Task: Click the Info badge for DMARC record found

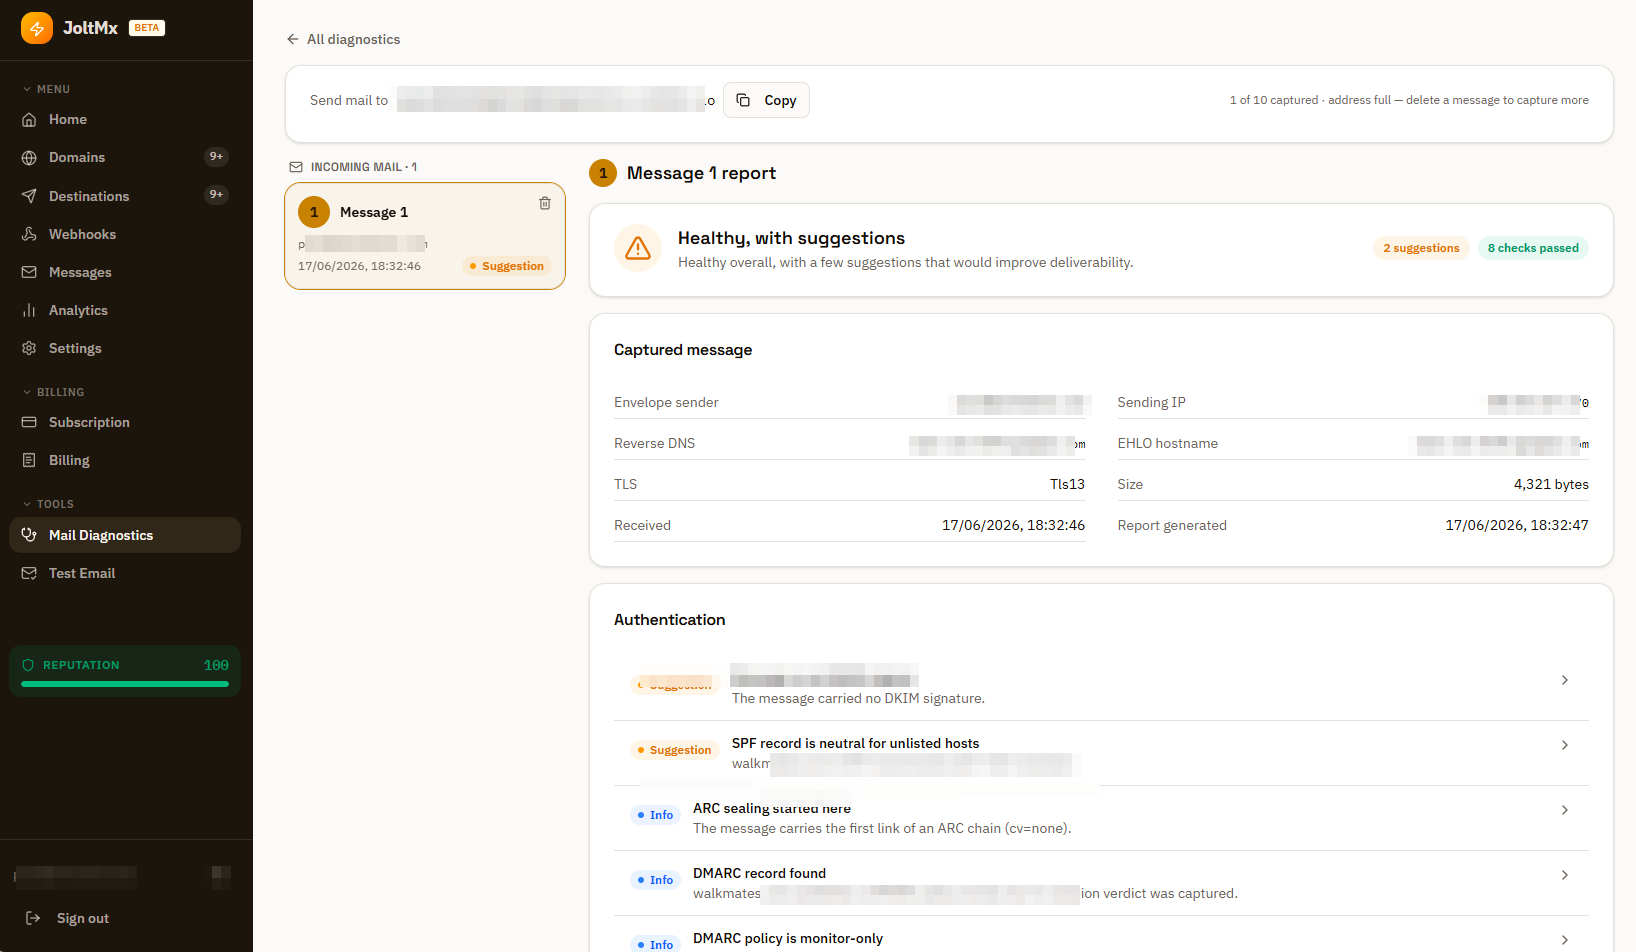Action: pos(655,880)
